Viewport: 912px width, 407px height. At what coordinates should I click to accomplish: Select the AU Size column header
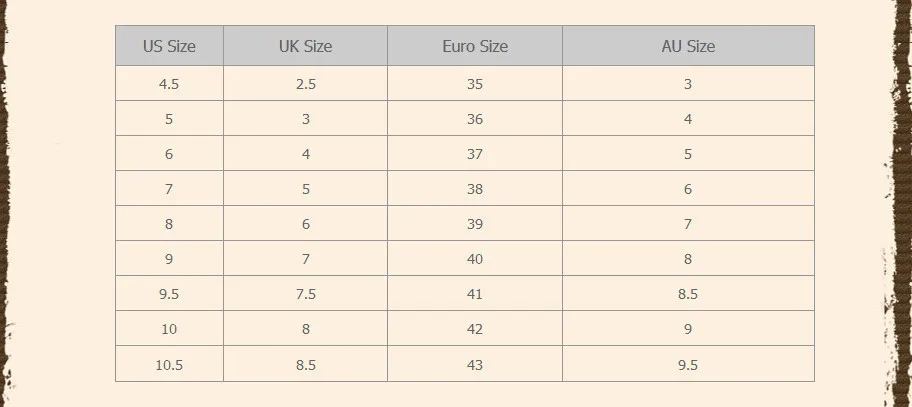point(688,46)
